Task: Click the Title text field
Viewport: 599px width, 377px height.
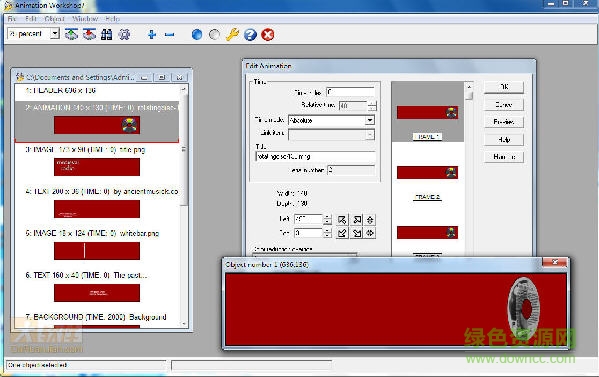Action: (x=315, y=156)
